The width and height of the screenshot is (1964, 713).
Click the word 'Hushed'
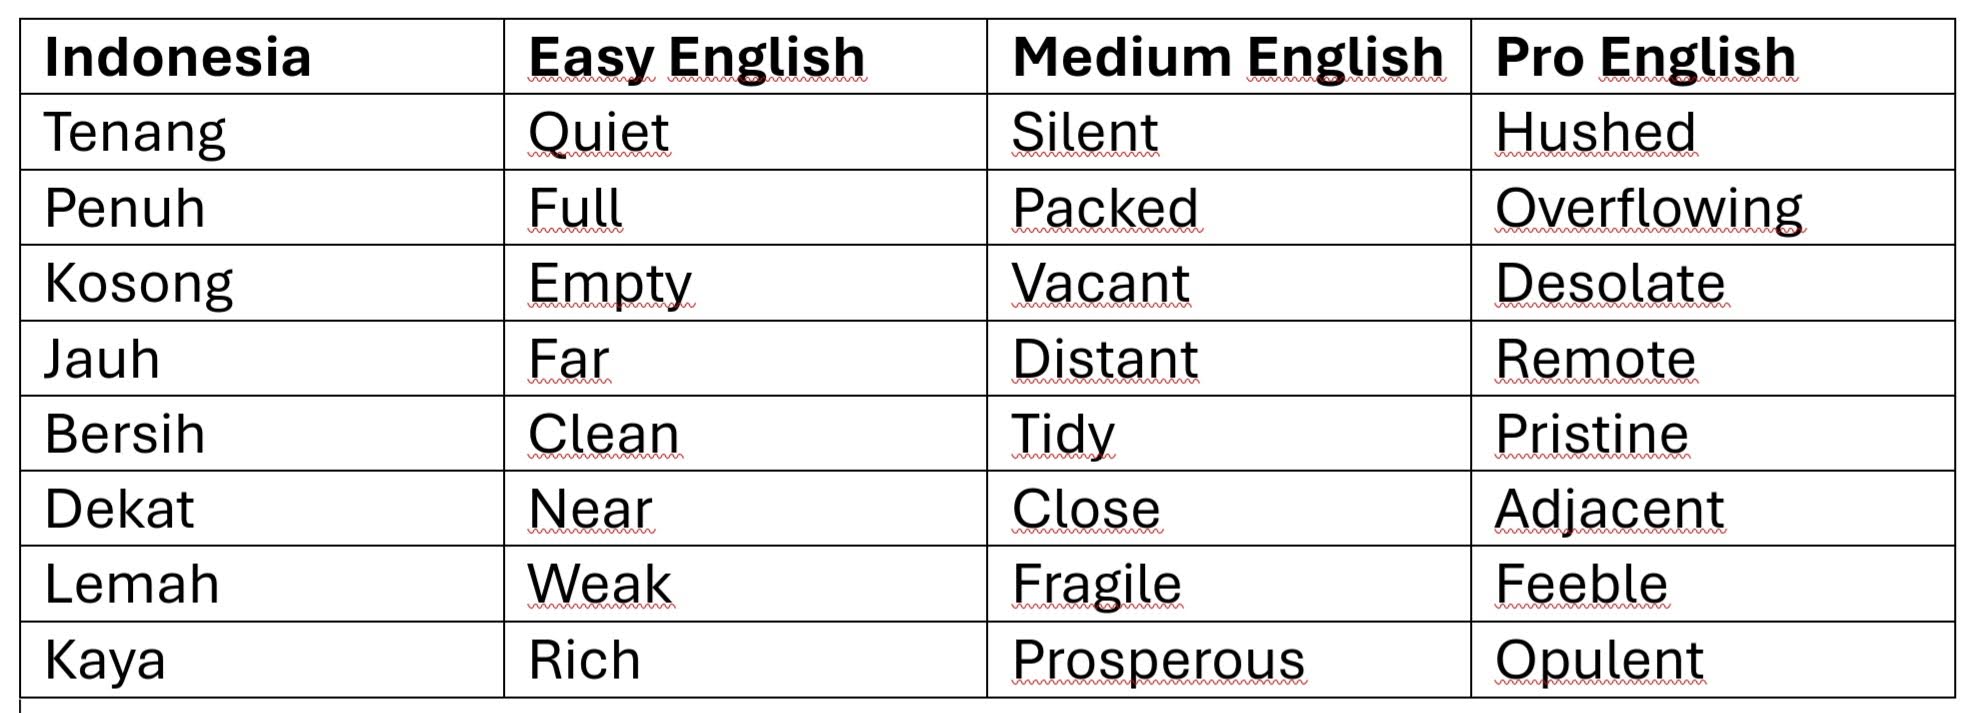[x=1595, y=132]
